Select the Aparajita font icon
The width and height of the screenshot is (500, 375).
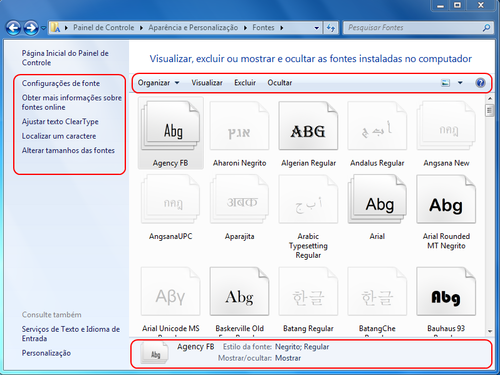pyautogui.click(x=239, y=199)
